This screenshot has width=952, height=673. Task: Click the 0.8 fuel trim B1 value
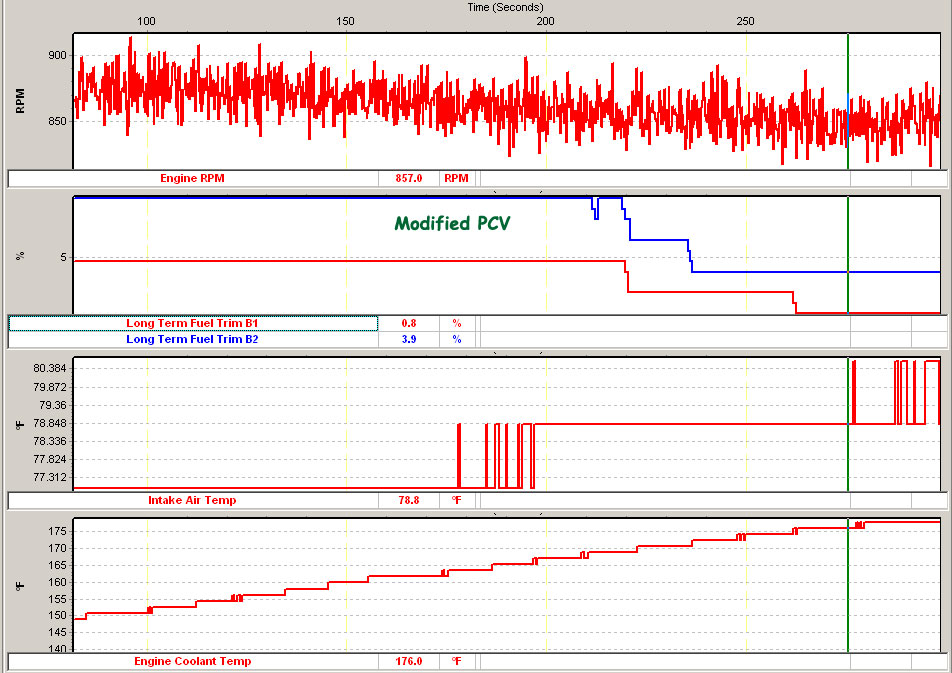(x=408, y=323)
